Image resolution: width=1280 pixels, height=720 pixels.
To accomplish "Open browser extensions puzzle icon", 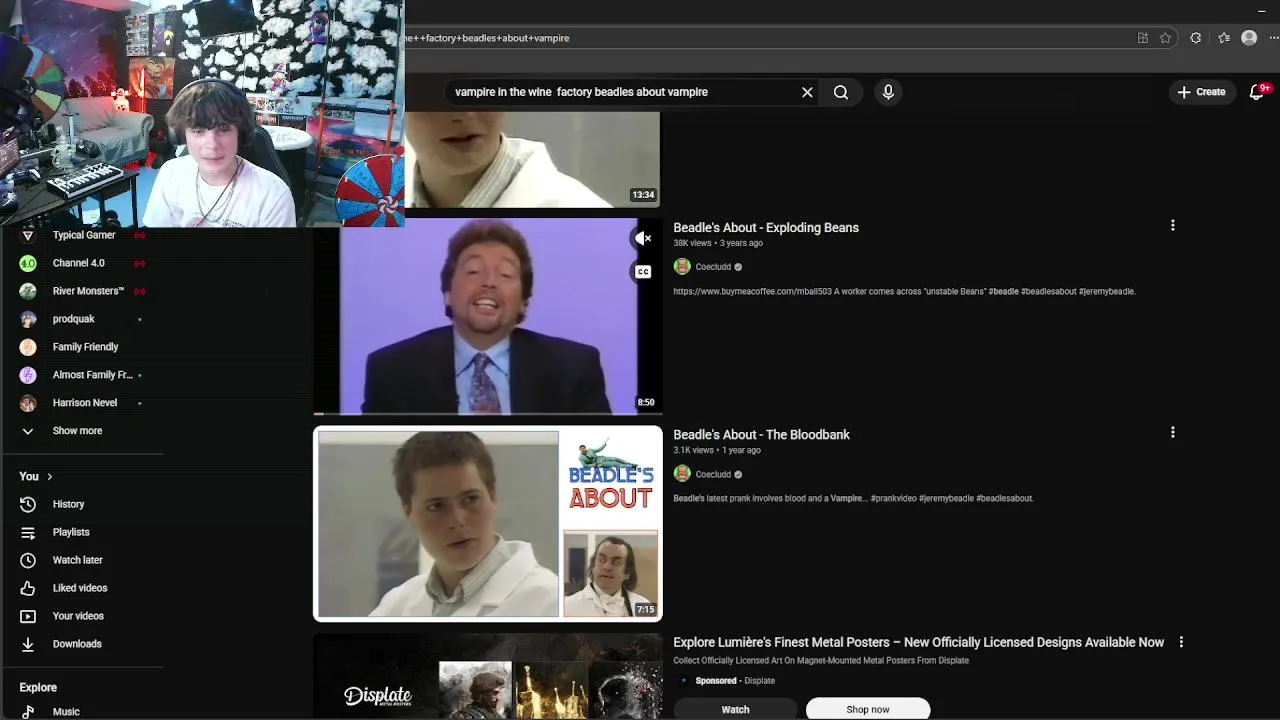I will click(x=1195, y=38).
